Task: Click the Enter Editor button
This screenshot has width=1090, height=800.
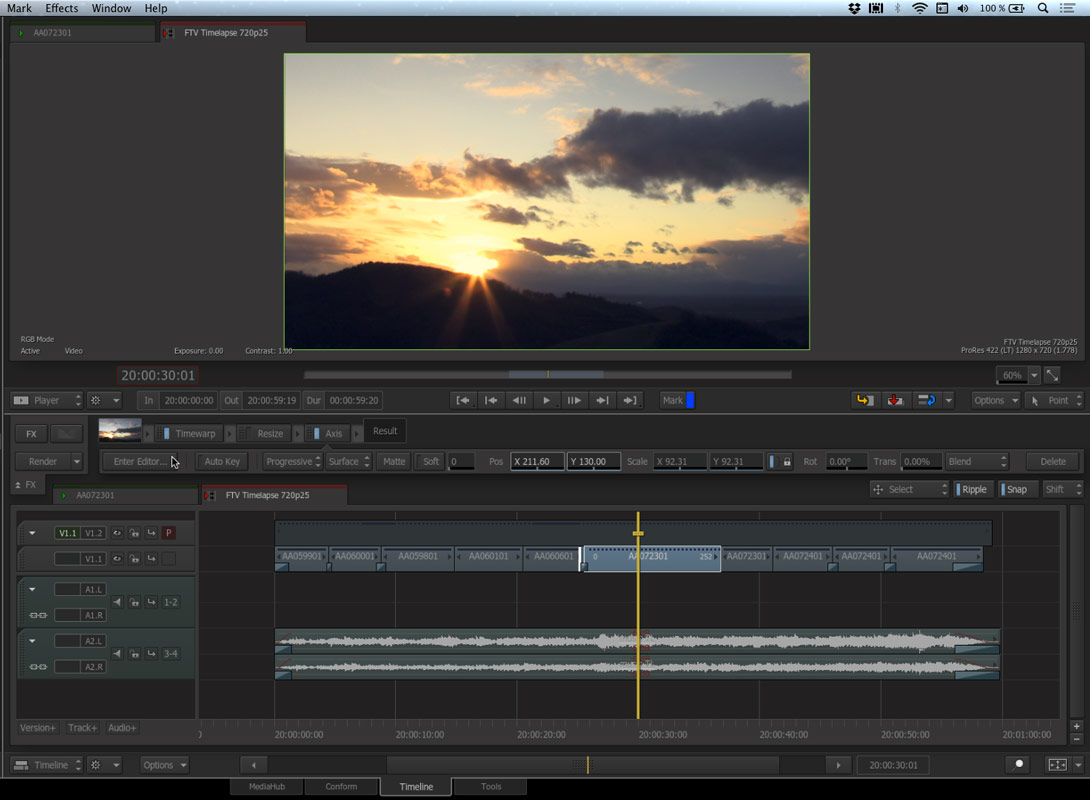Action: [140, 462]
